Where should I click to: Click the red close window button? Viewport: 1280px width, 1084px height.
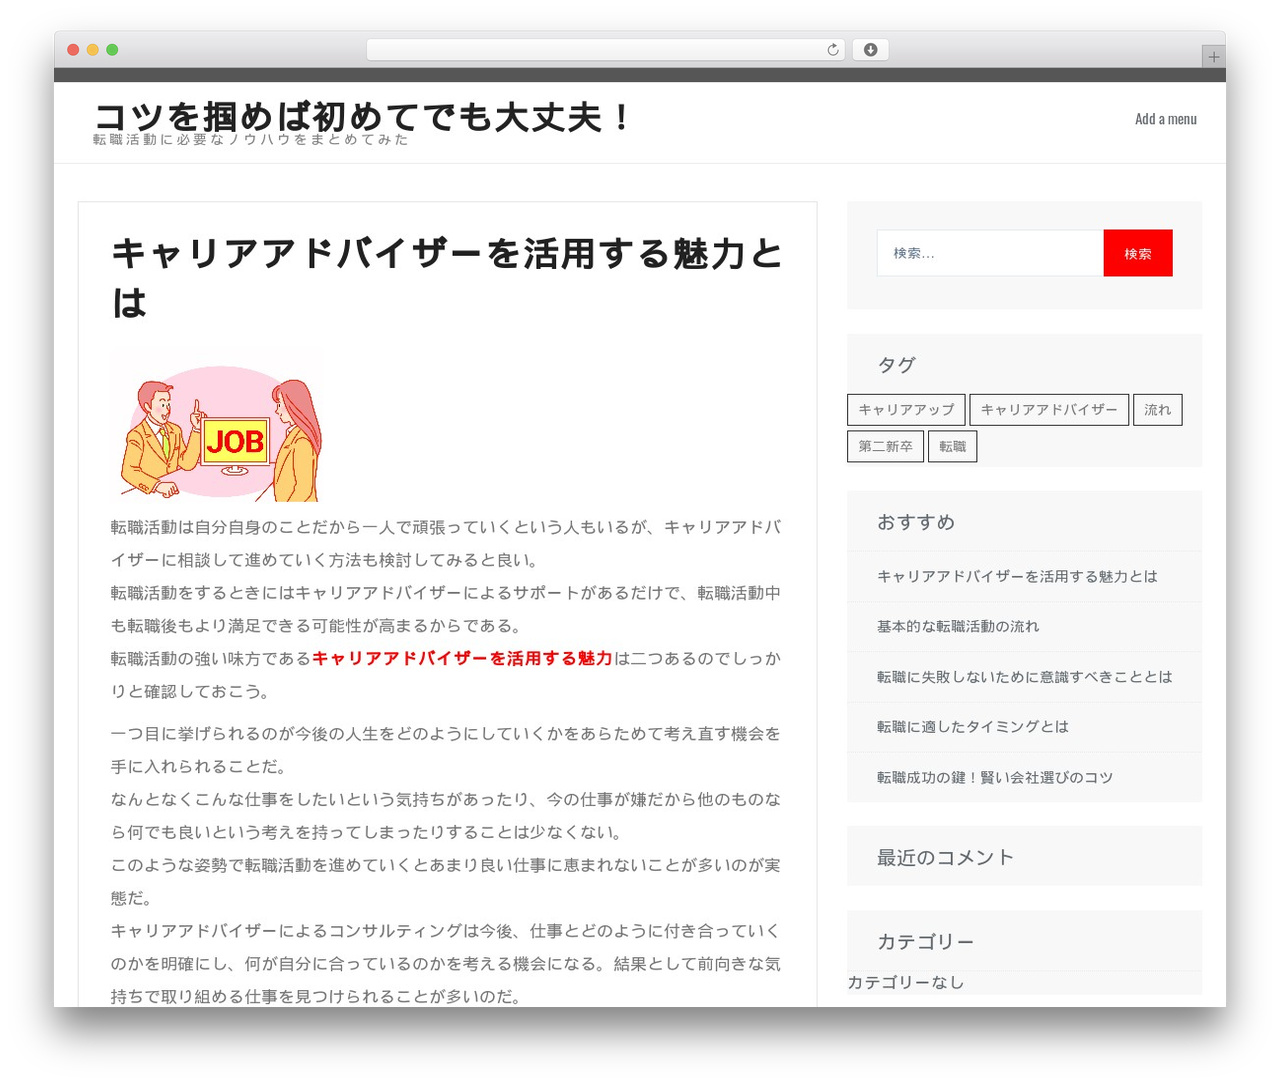(73, 50)
